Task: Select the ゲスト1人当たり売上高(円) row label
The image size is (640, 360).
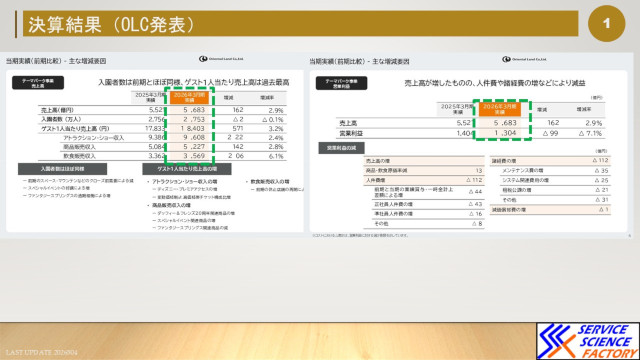Action: [75, 129]
